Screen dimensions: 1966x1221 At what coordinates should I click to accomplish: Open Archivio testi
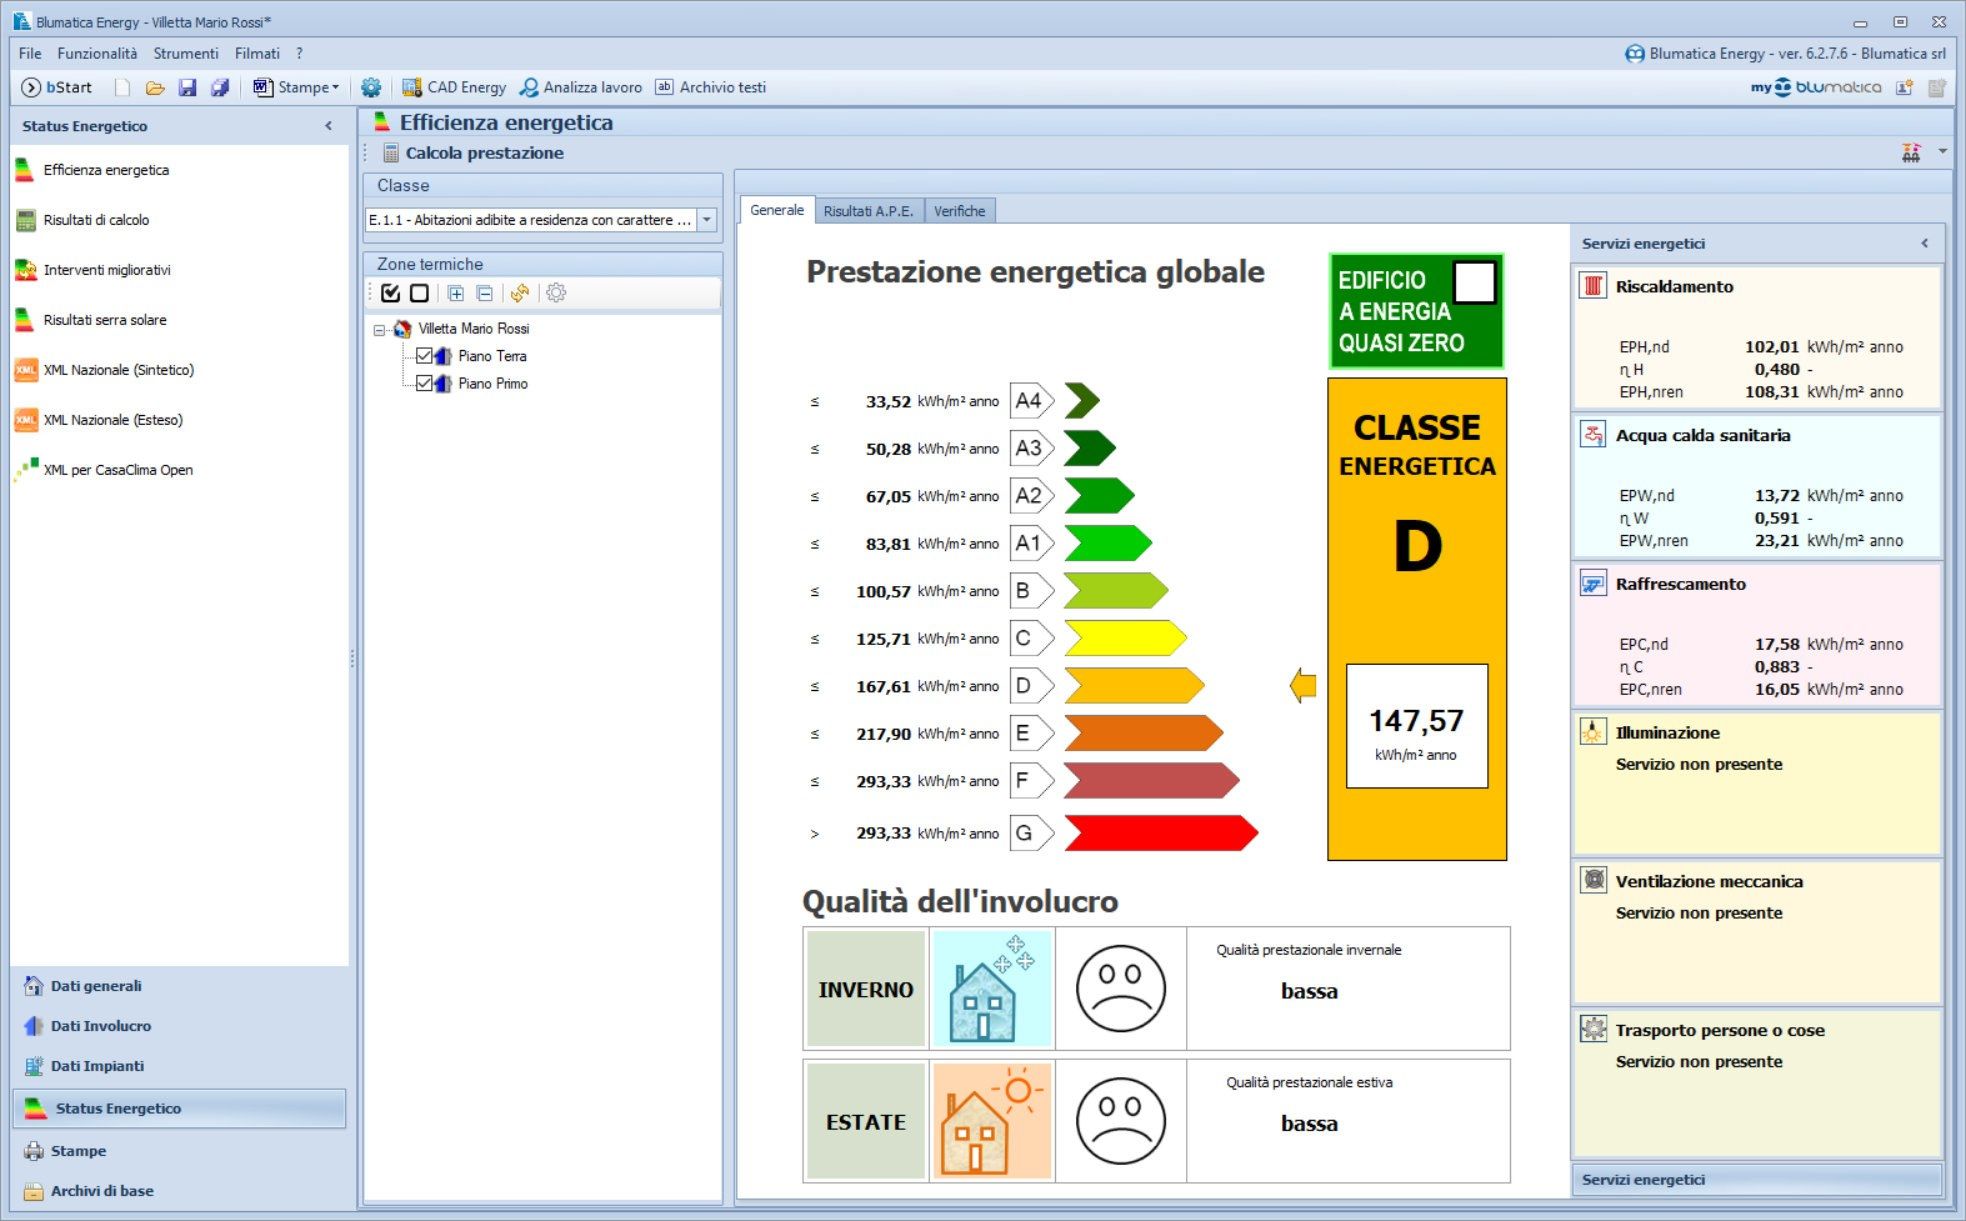[713, 87]
